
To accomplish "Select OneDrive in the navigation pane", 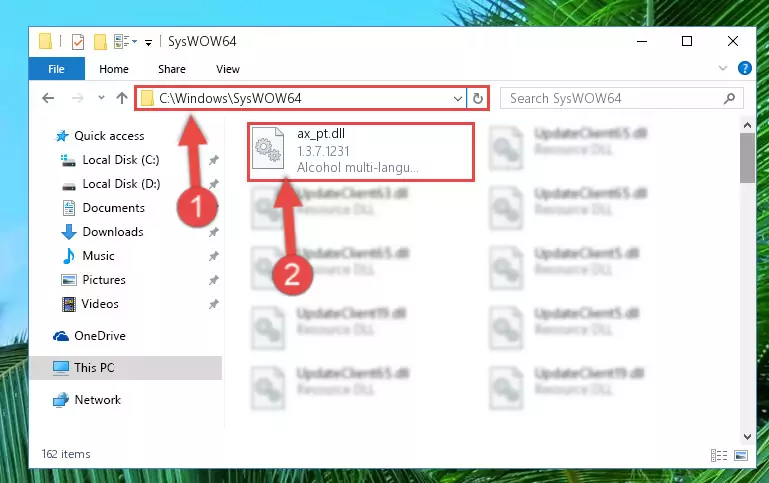I will (100, 336).
